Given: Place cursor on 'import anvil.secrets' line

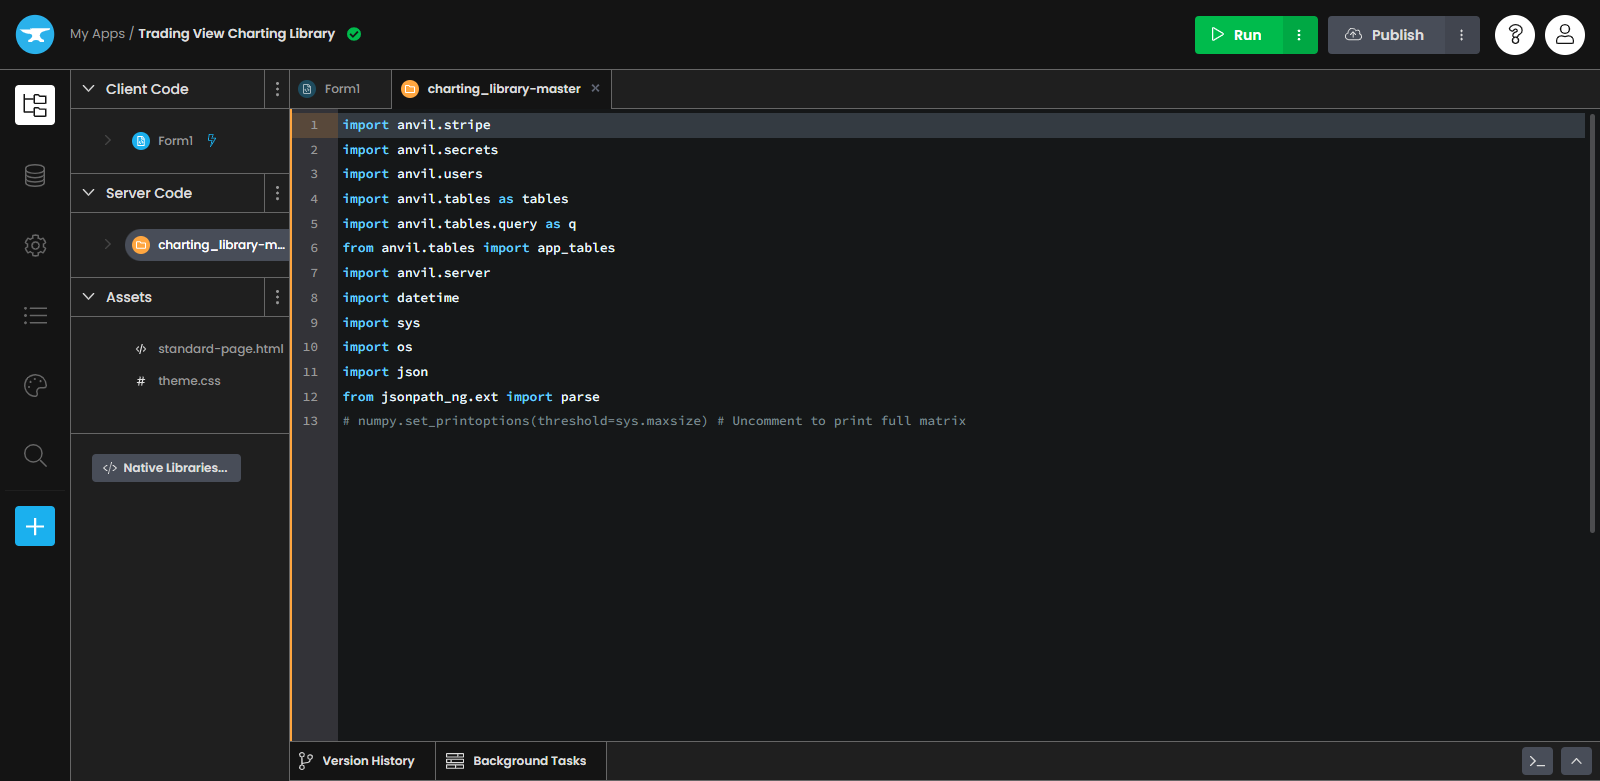Looking at the screenshot, I should [x=420, y=150].
